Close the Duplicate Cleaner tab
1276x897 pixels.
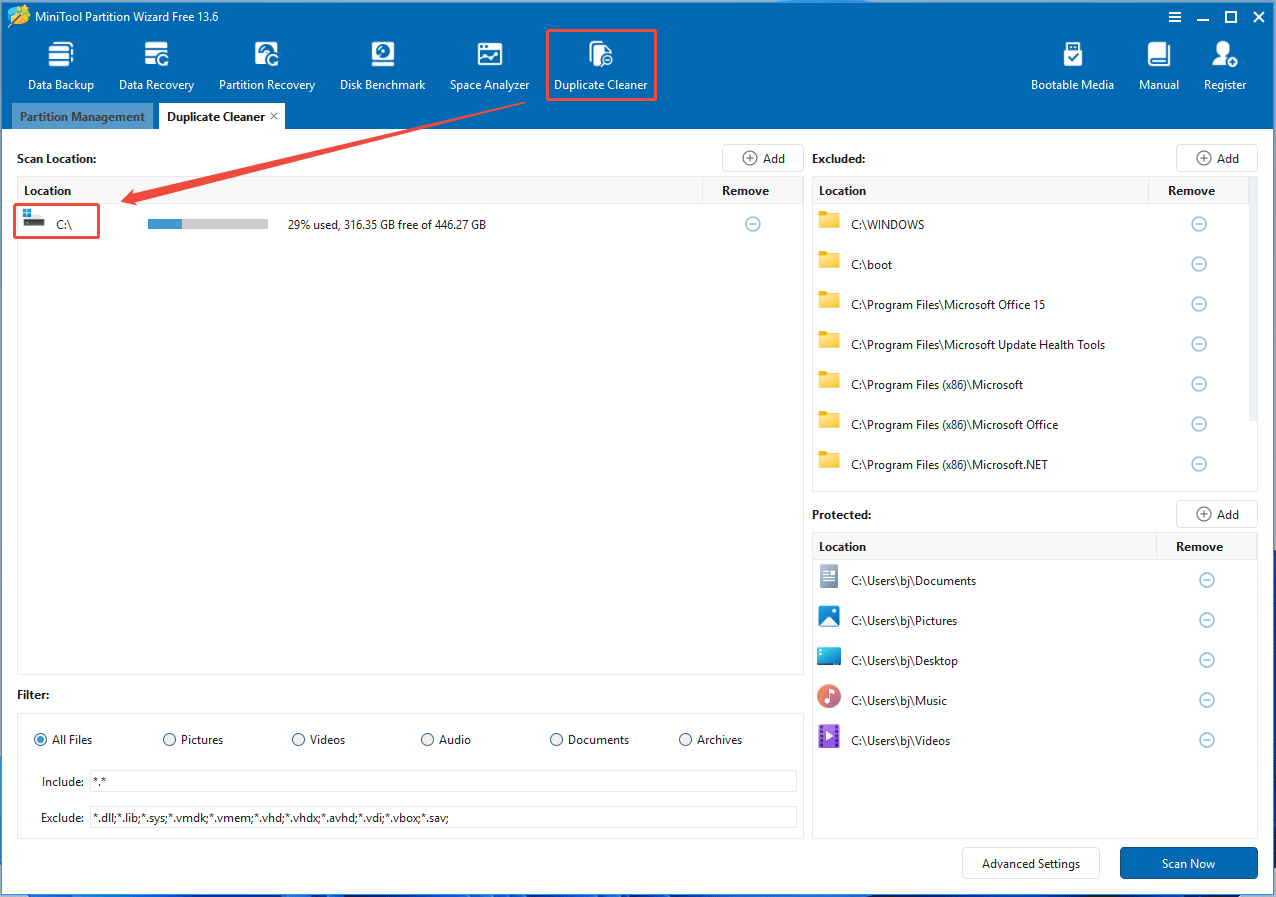click(273, 115)
